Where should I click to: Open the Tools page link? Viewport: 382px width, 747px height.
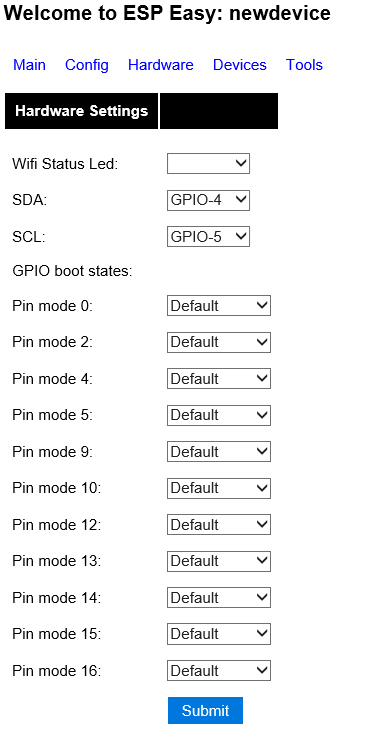(304, 65)
